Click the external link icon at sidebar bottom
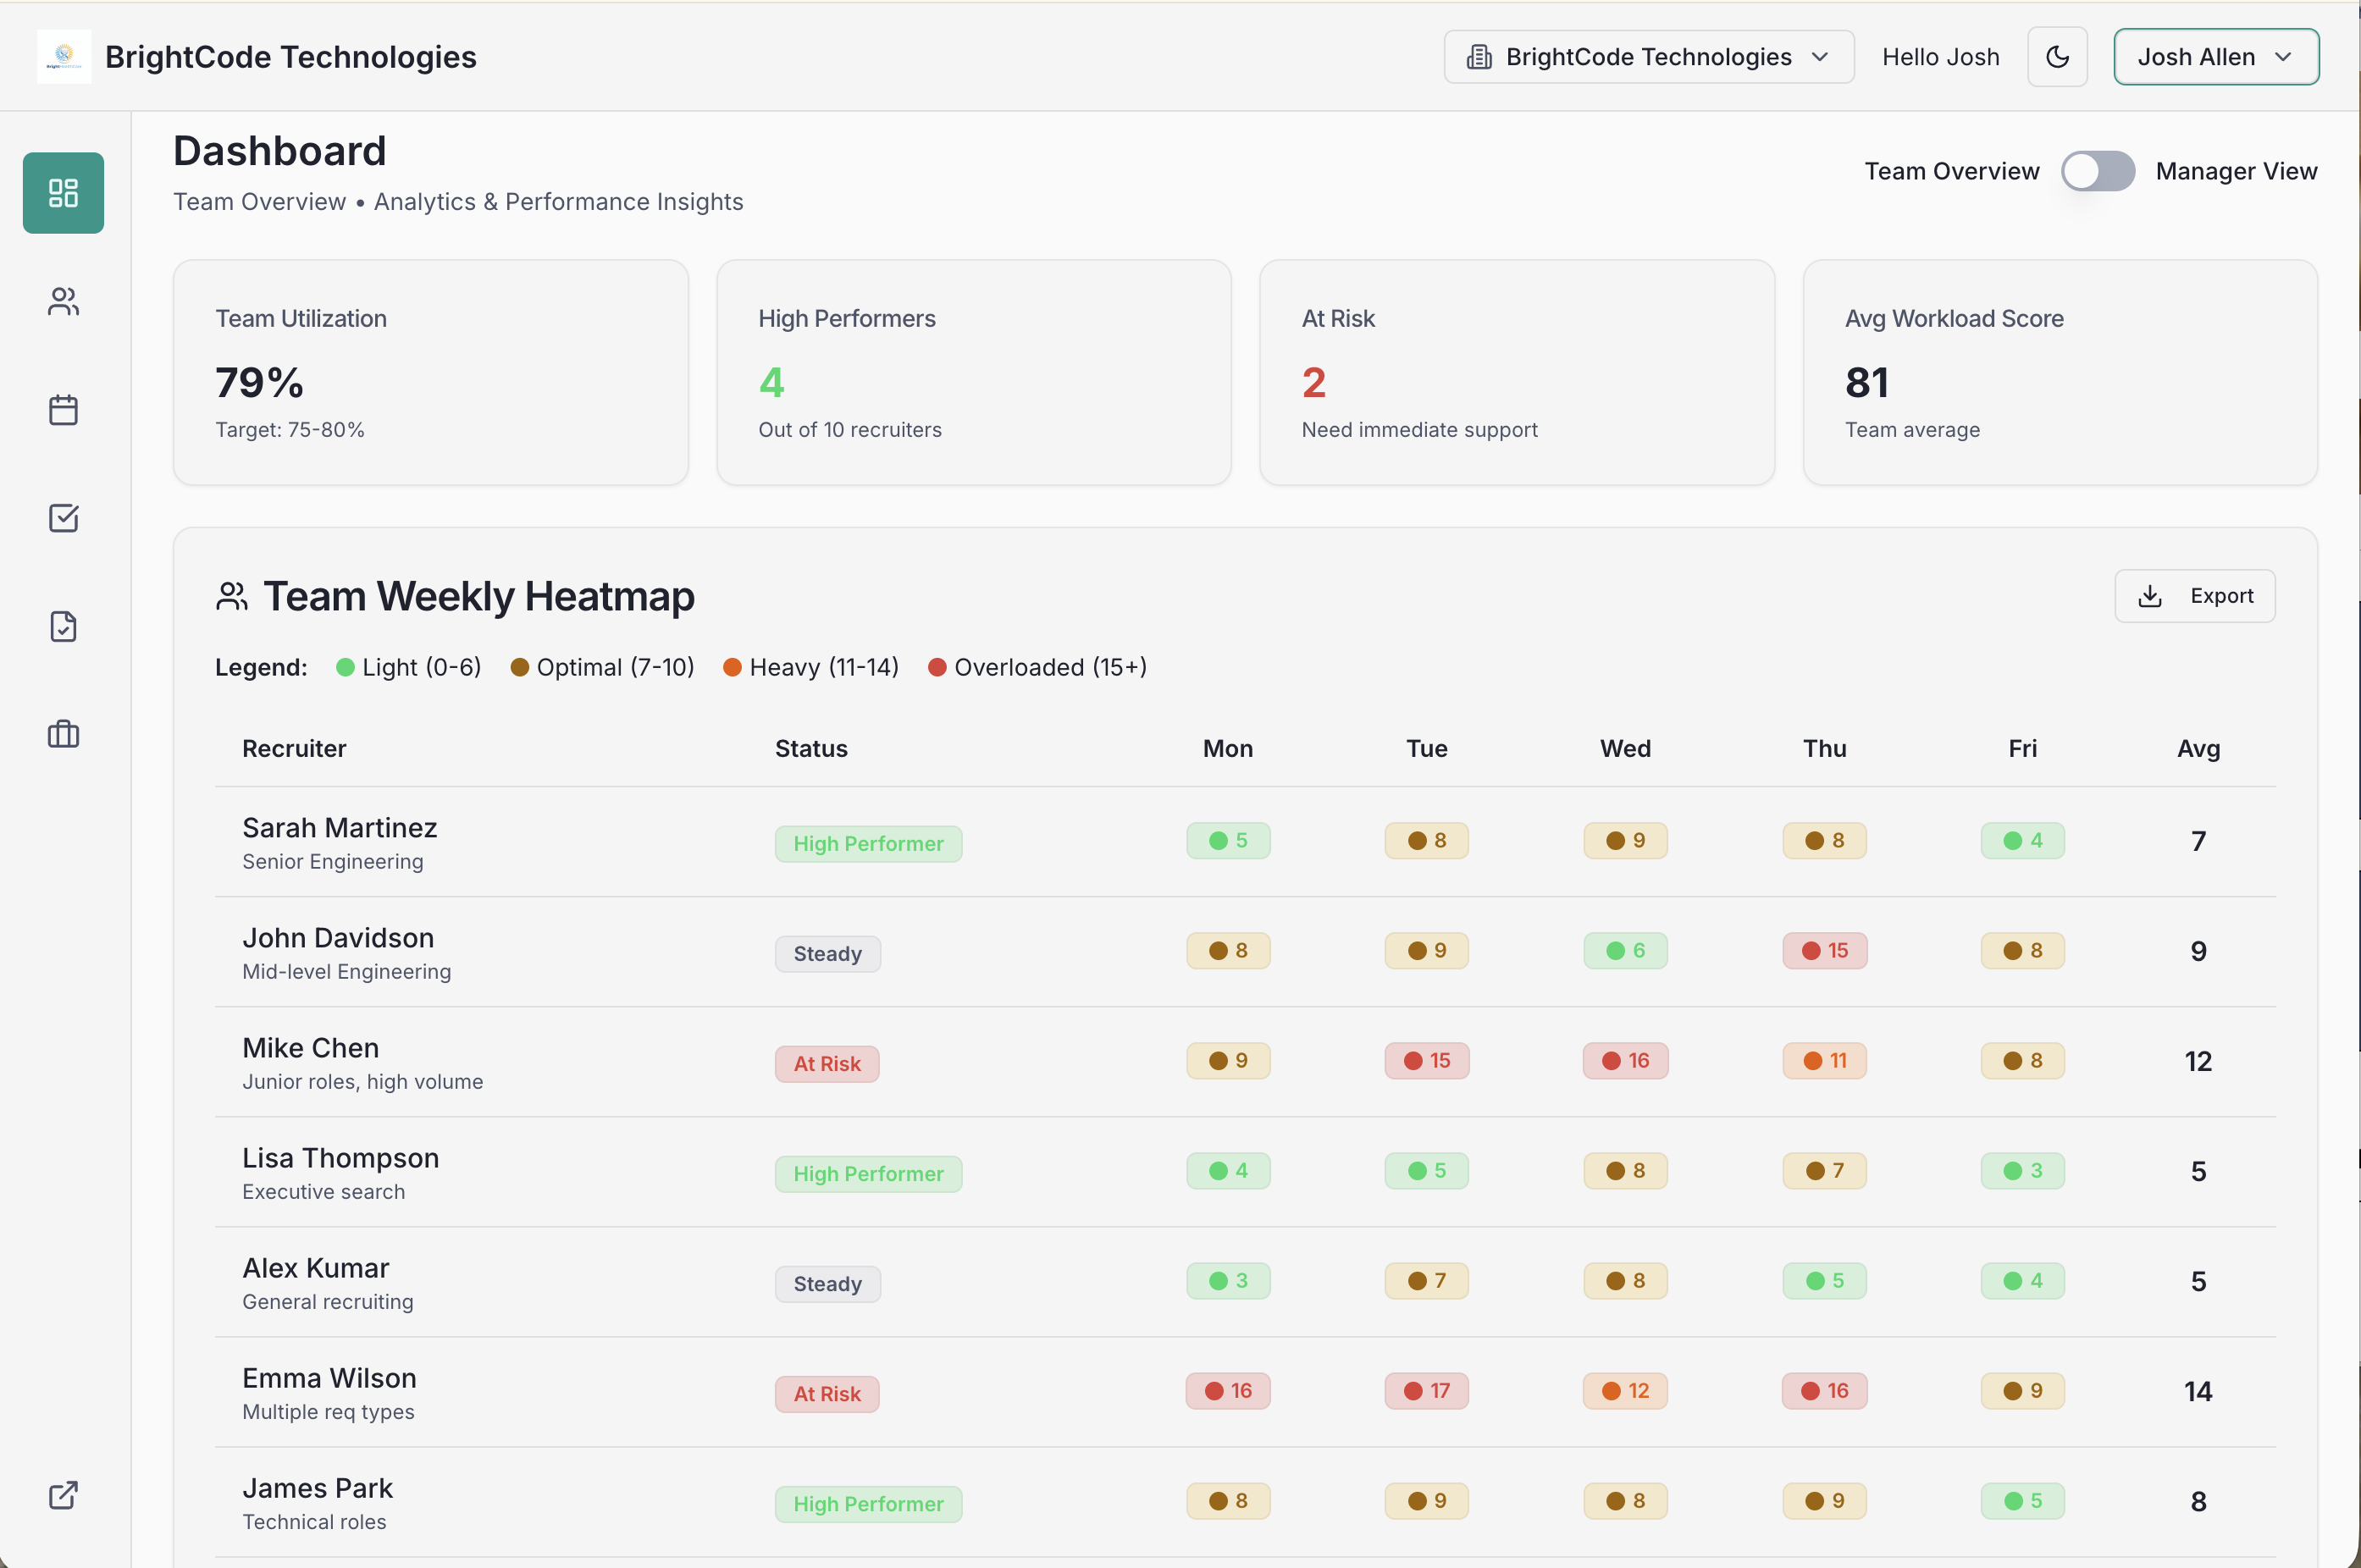 [x=63, y=1495]
